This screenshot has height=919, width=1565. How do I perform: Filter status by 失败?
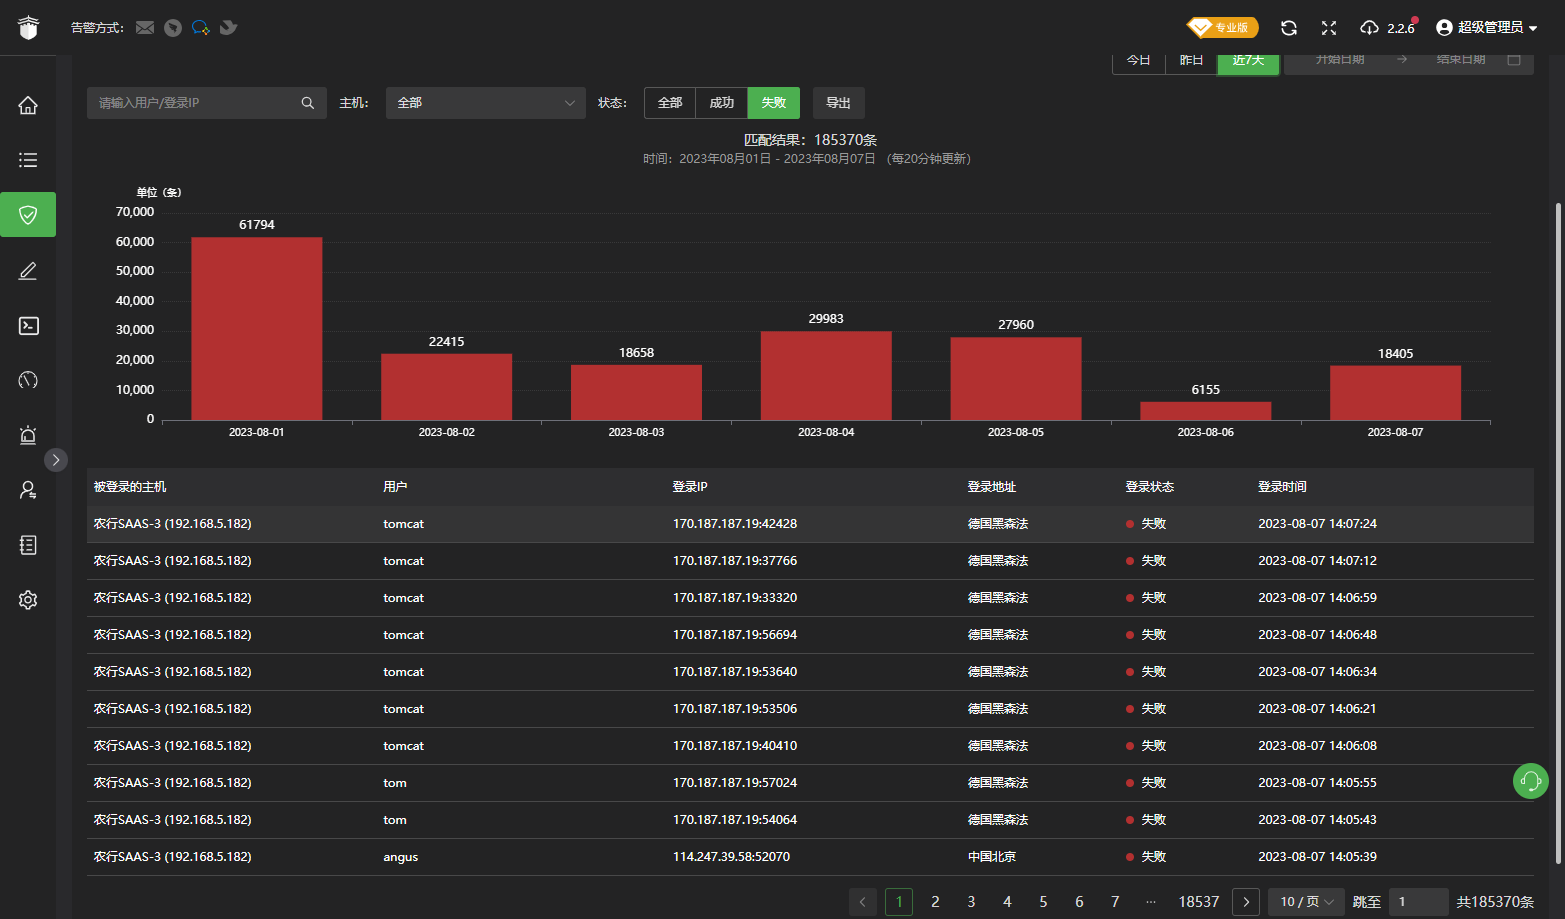pyautogui.click(x=774, y=103)
